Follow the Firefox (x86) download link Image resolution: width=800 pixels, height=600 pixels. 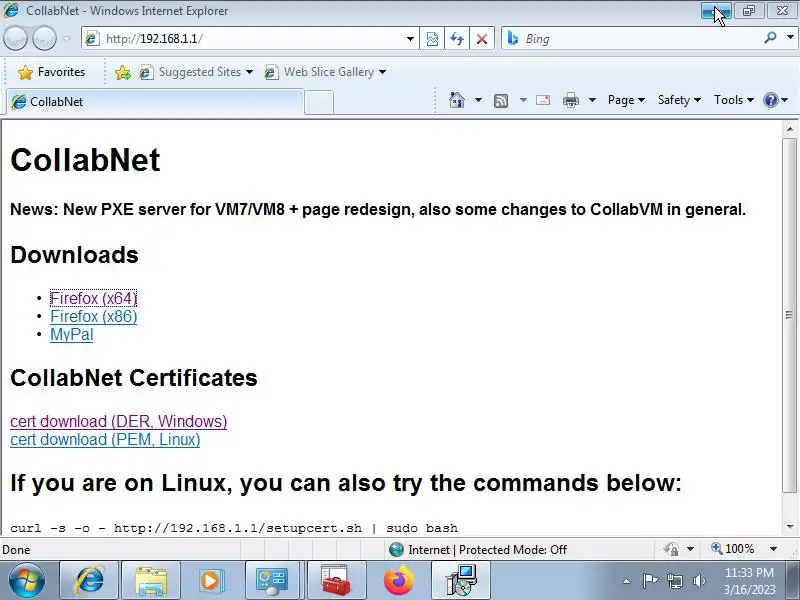(93, 316)
